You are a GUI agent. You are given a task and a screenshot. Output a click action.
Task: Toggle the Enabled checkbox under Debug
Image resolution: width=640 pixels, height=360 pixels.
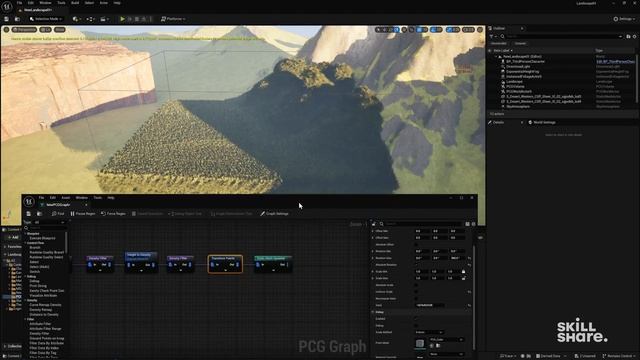[x=416, y=319]
